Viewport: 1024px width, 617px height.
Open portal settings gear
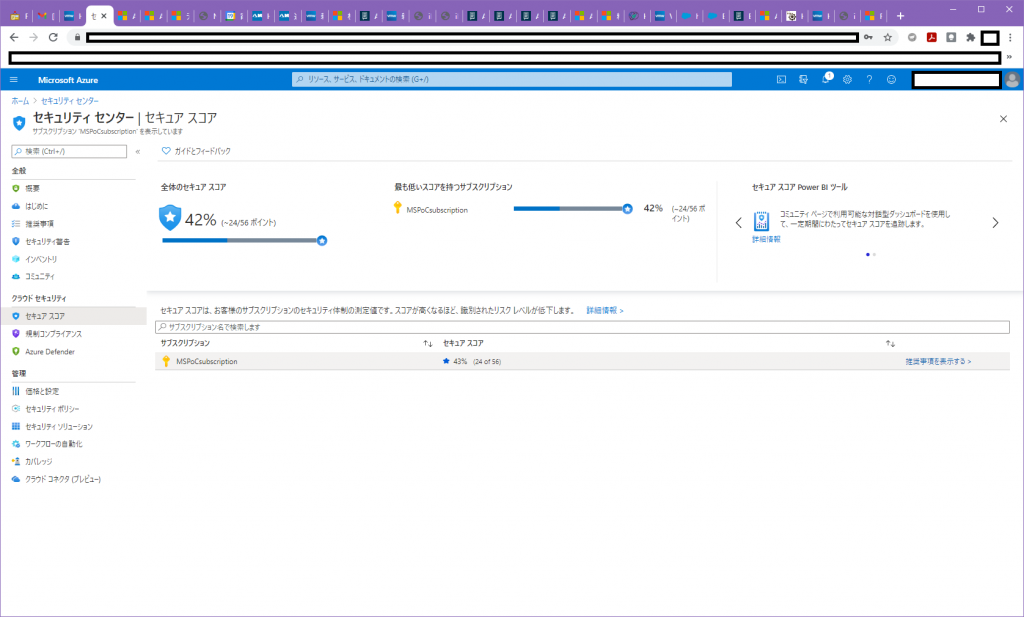coord(847,80)
